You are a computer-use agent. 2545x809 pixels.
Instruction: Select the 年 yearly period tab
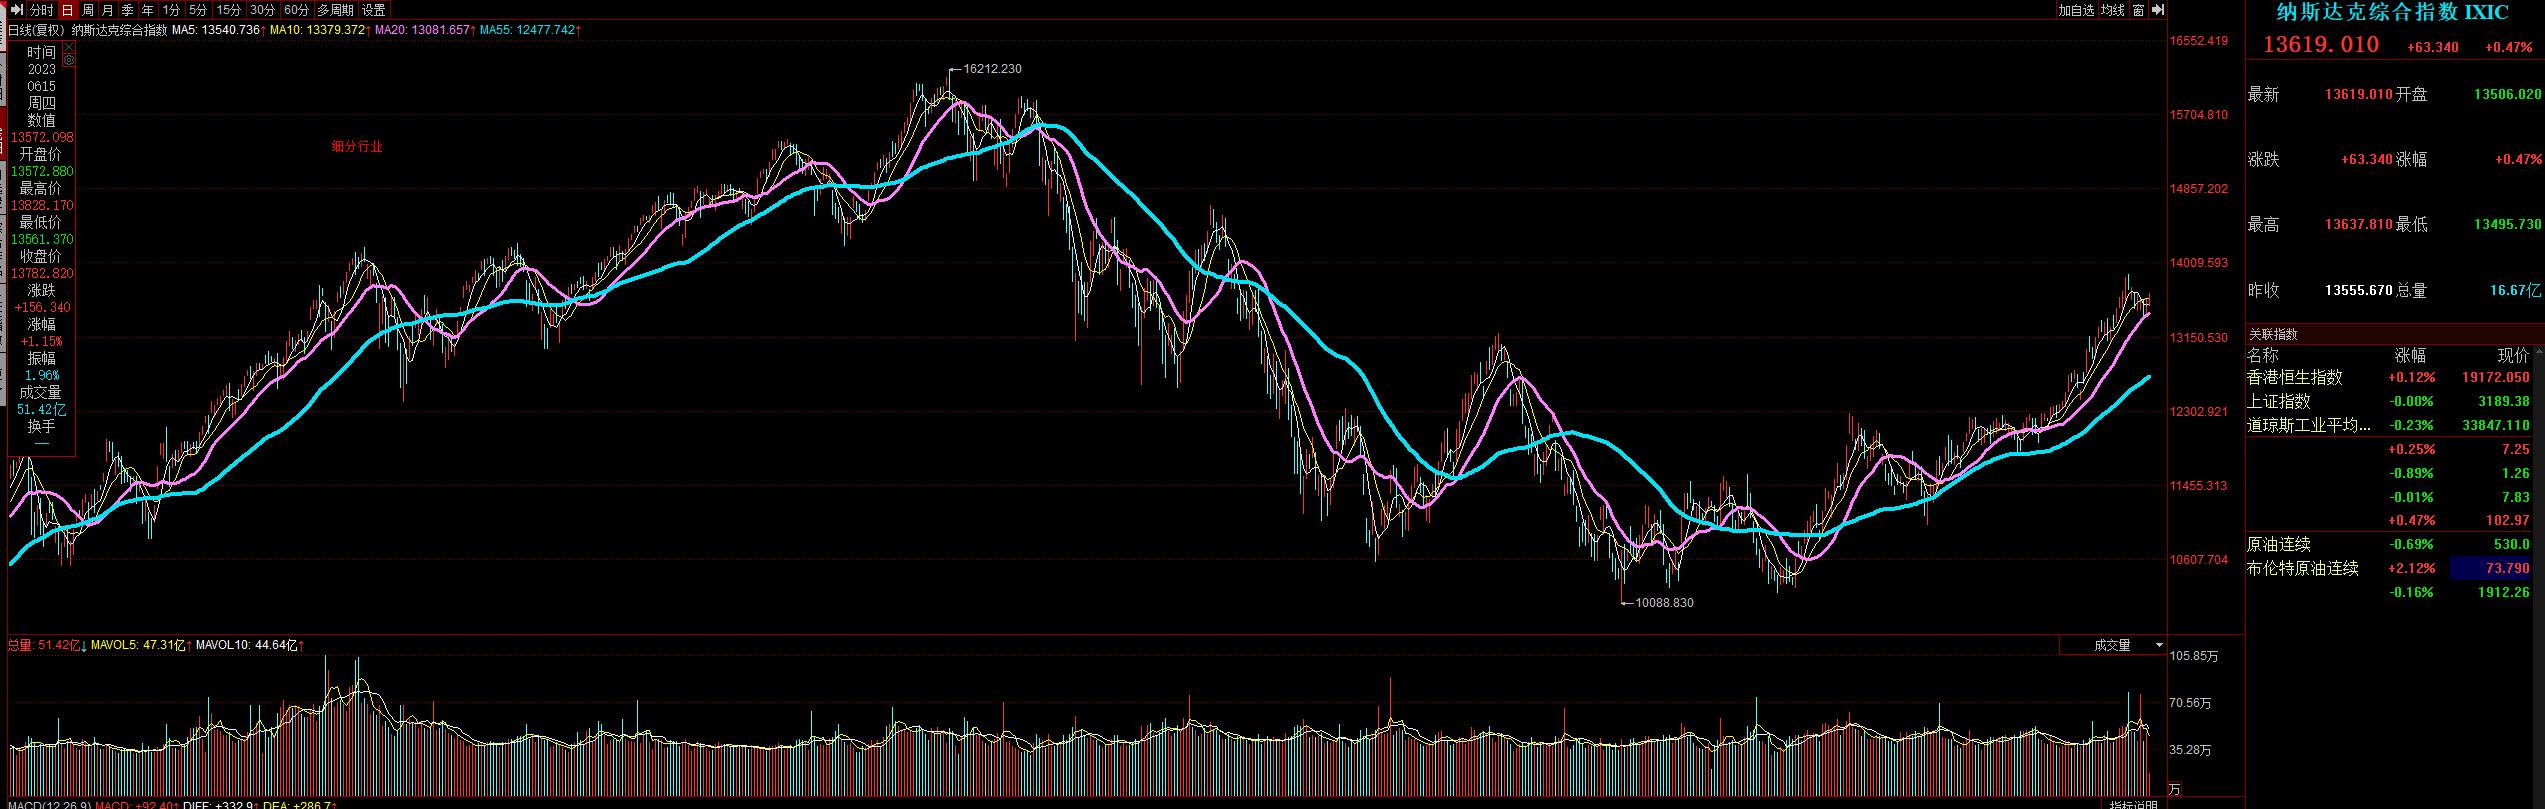(148, 10)
